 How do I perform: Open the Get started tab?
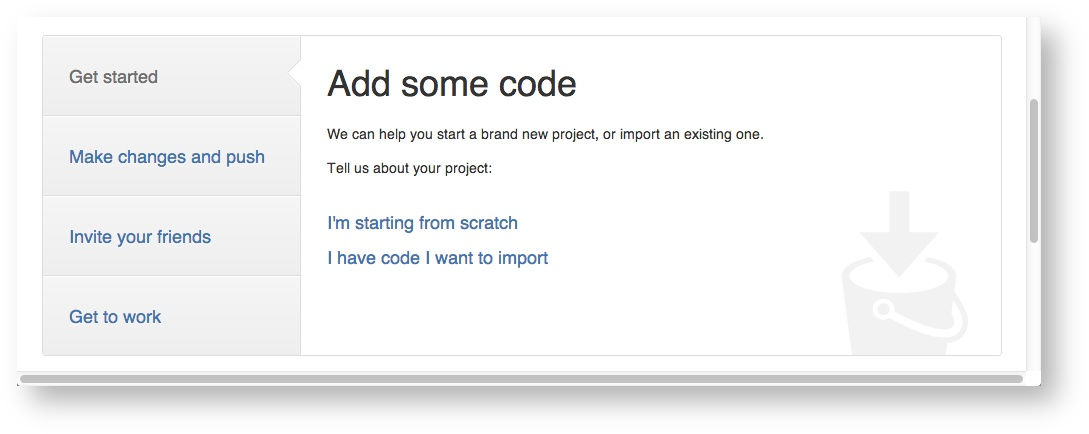[113, 77]
